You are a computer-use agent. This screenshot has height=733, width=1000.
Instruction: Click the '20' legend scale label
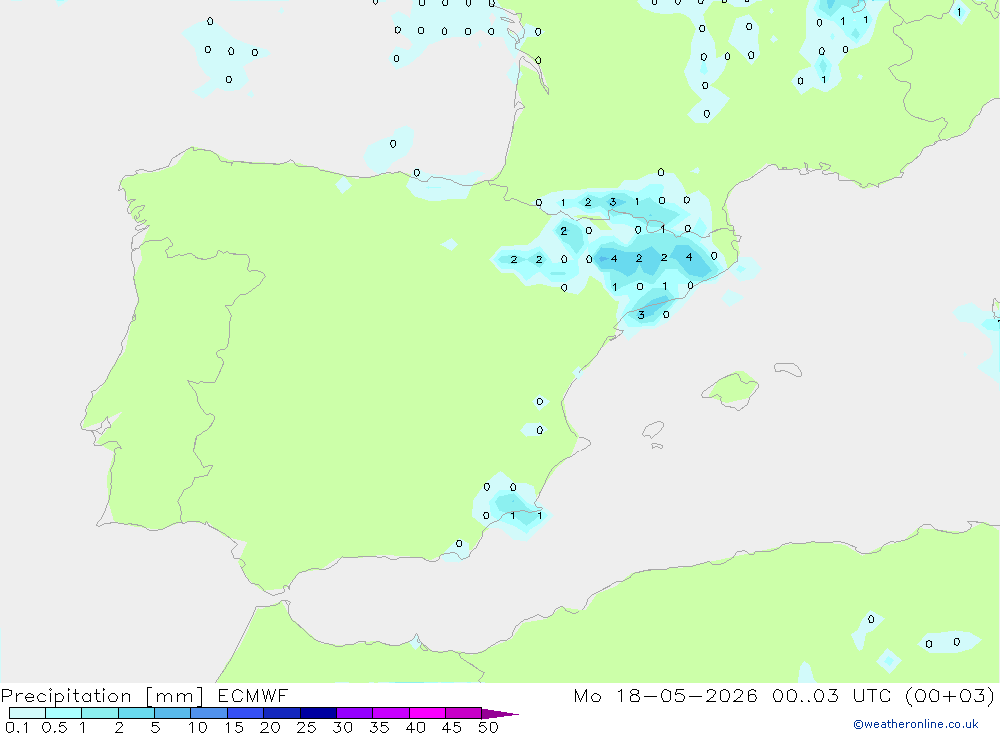point(270,727)
